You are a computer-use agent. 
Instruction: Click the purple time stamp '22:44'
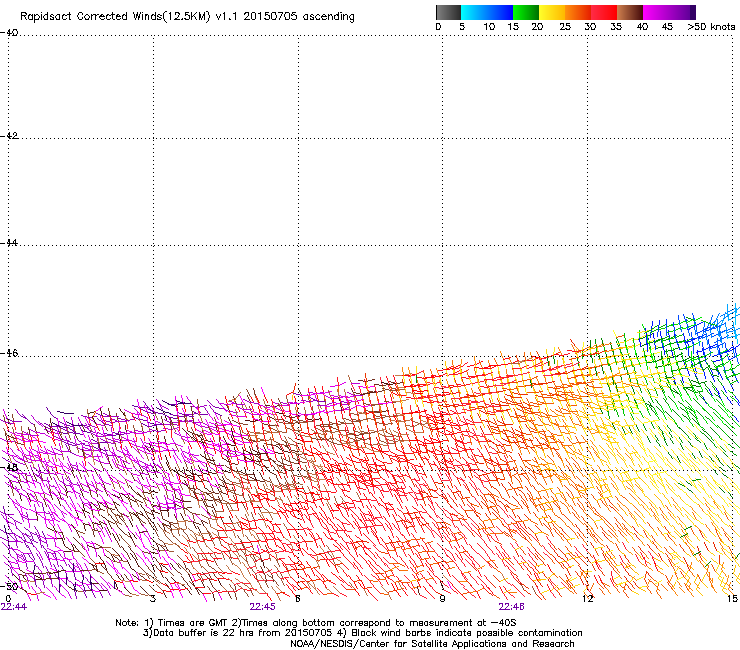(14, 607)
